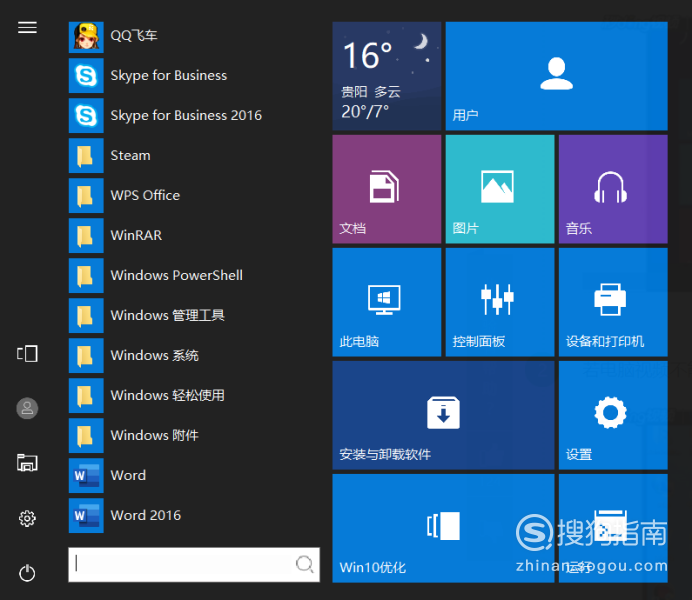Select the Skype for Business 2016 label
This screenshot has height=600, width=692.
coord(186,115)
